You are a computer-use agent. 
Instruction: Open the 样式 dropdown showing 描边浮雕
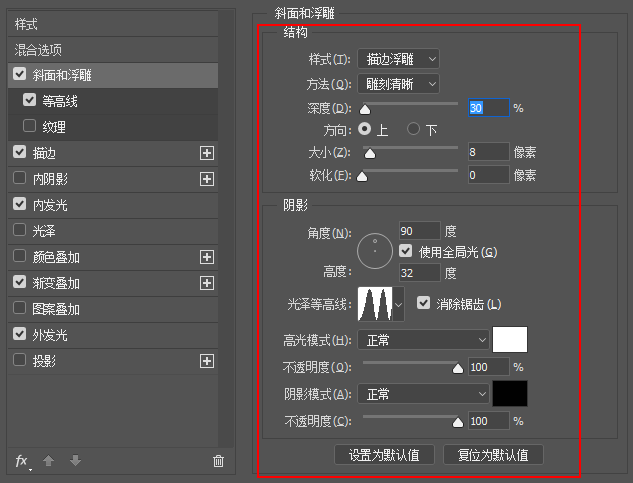pyautogui.click(x=398, y=59)
